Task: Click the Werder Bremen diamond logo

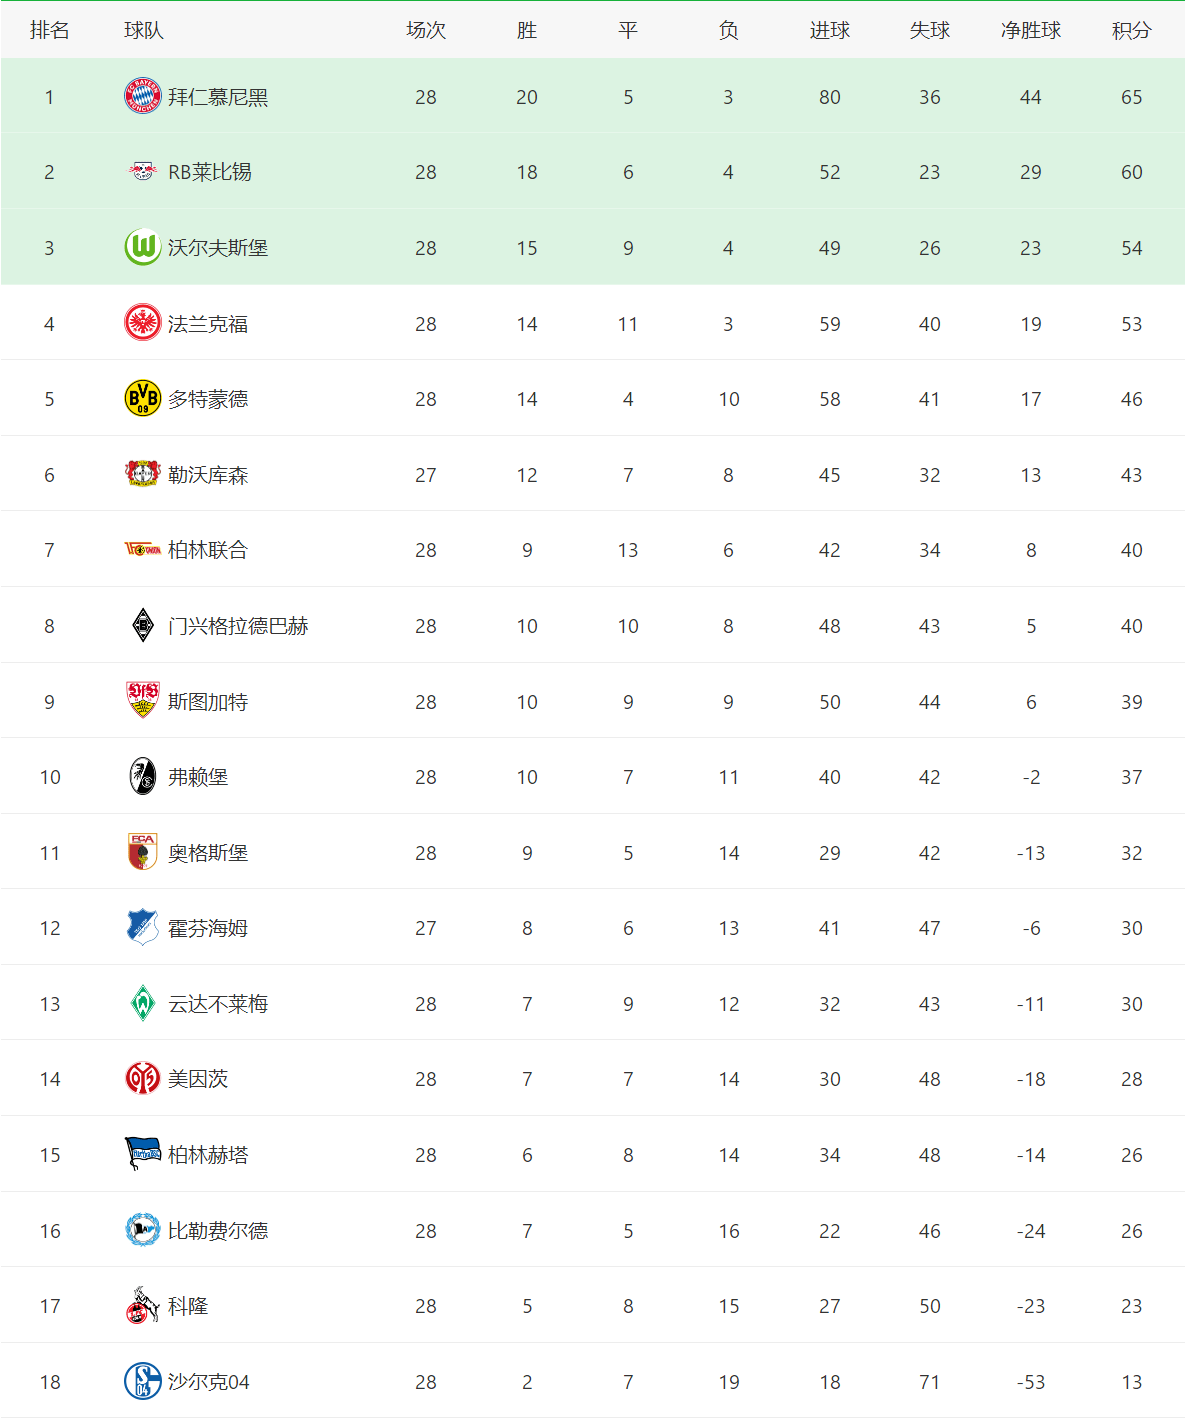Action: click(142, 1003)
